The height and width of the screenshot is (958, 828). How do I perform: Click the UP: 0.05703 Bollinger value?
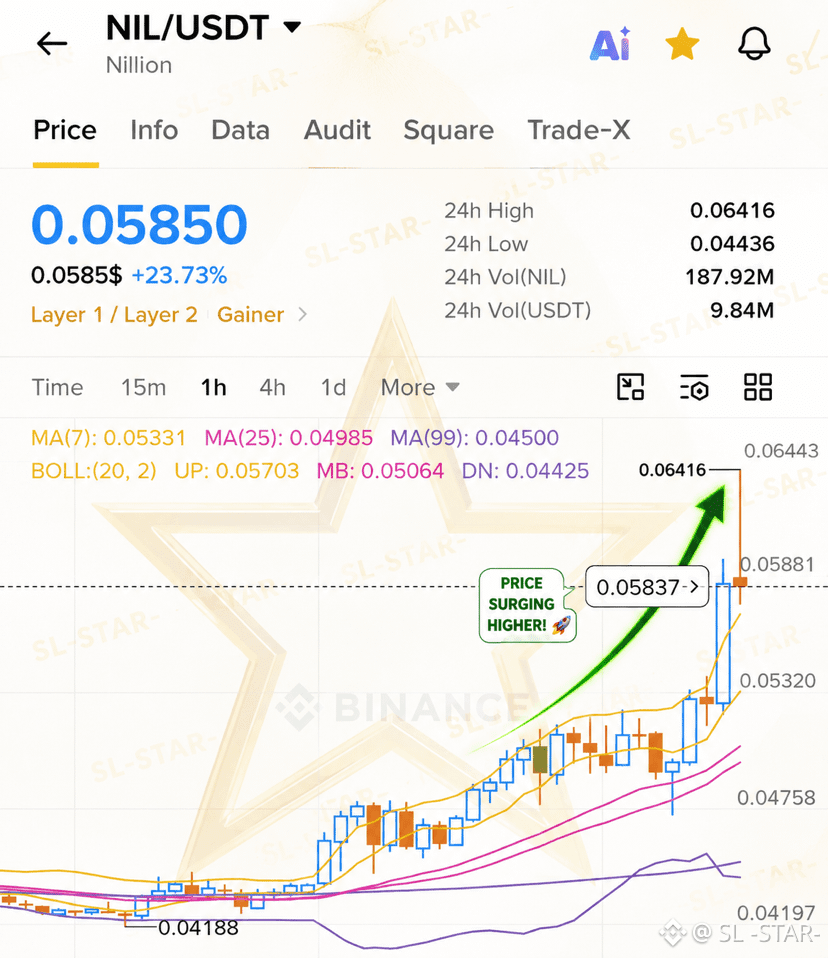(236, 471)
